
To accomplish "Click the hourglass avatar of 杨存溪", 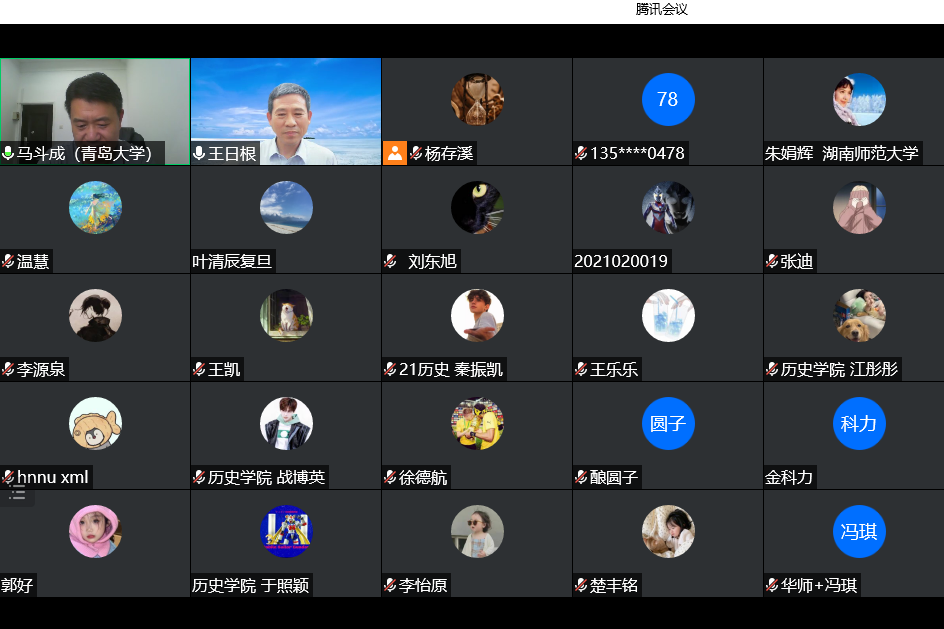I will pos(477,99).
